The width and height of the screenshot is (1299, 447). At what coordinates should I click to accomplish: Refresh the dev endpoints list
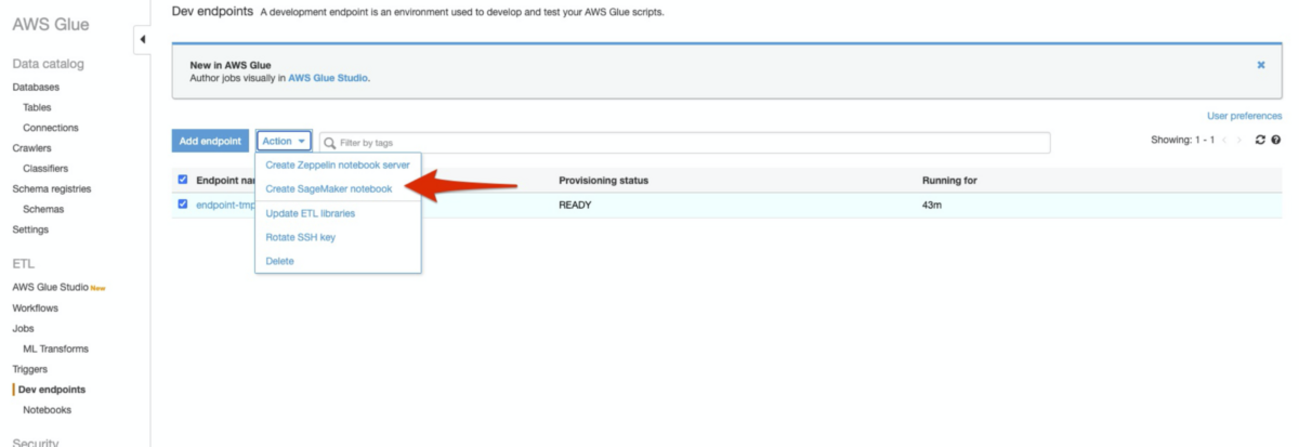tap(1261, 140)
